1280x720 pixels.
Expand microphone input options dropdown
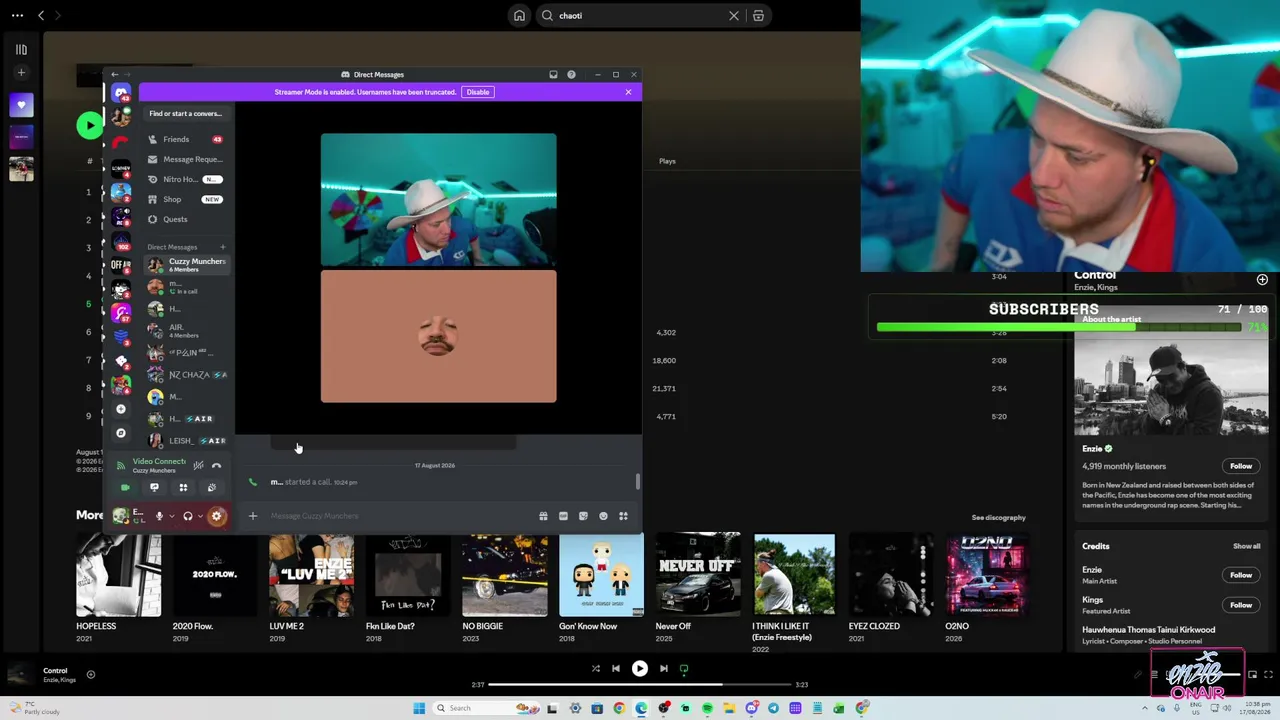[171, 516]
